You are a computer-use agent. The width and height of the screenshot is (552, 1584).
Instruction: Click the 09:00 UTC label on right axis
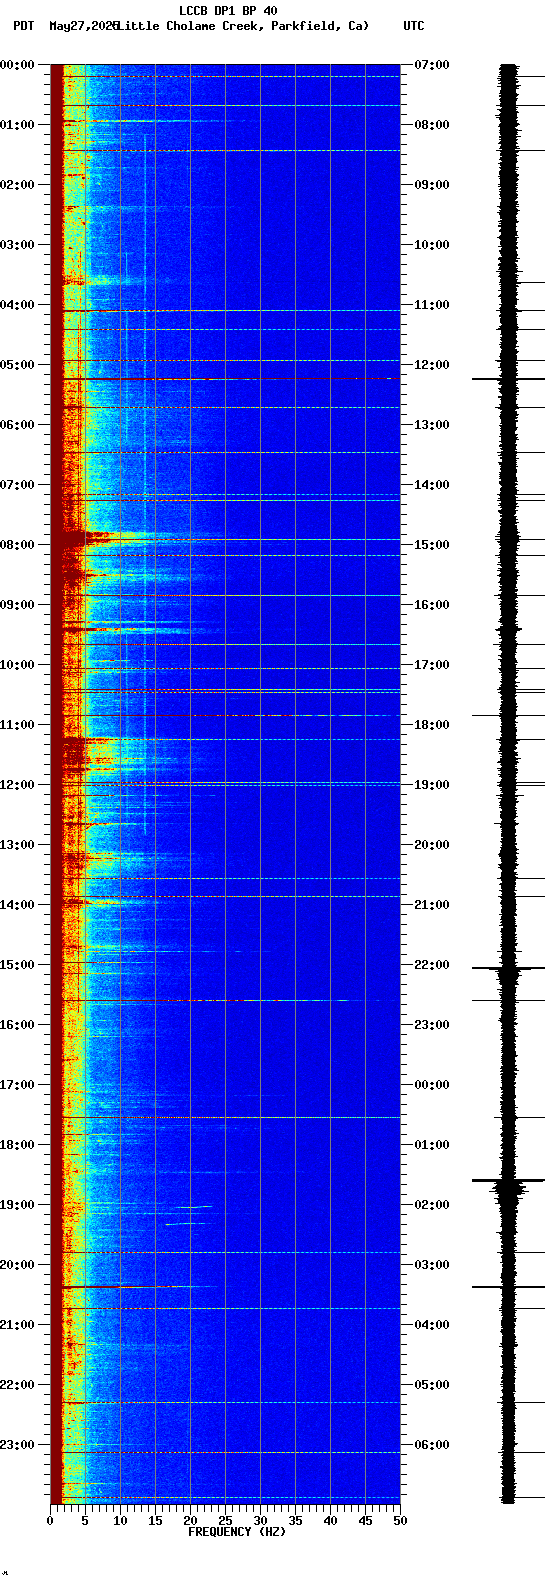tap(432, 185)
